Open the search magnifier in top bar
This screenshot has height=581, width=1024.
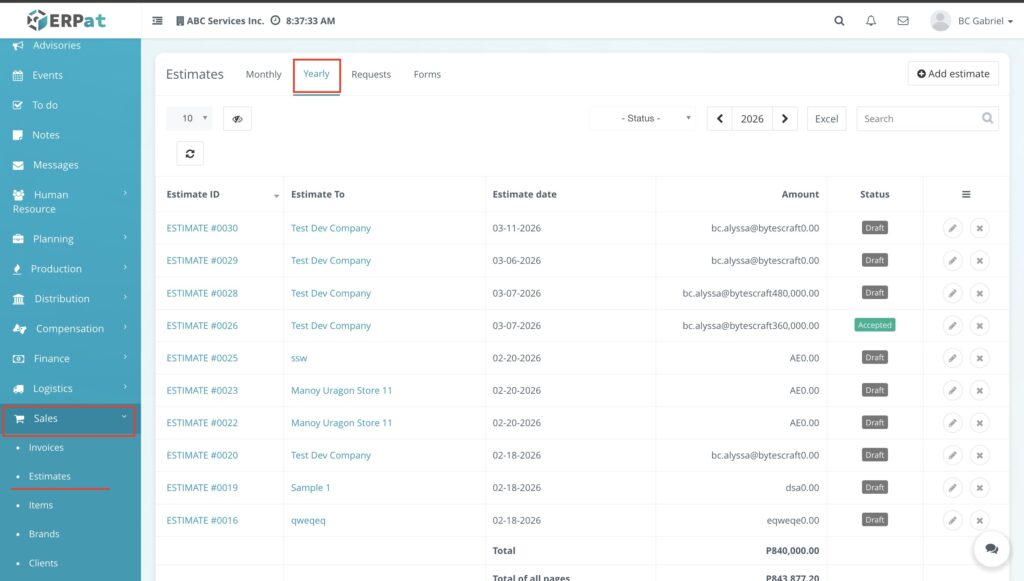tap(839, 21)
